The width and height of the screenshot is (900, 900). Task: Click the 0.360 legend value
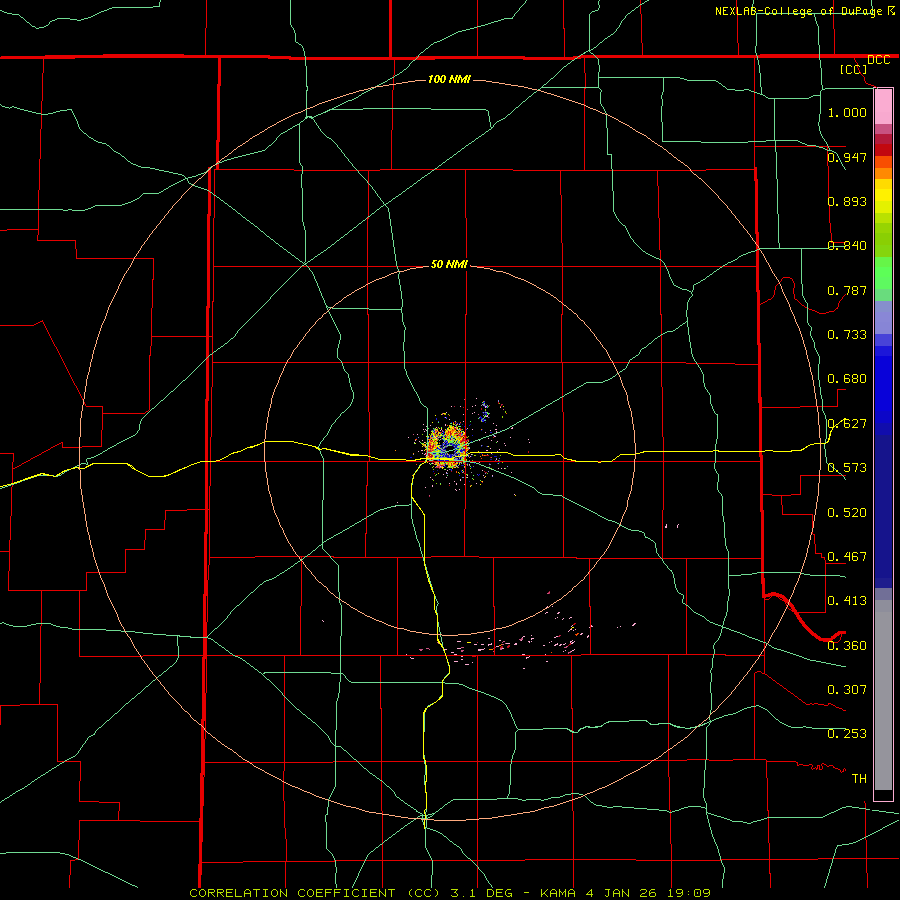pos(847,646)
